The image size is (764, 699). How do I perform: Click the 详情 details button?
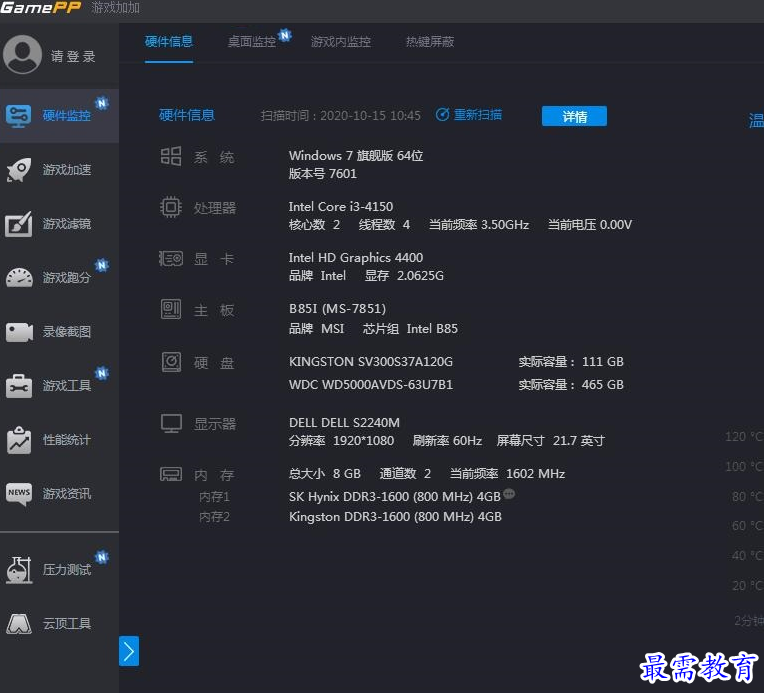pyautogui.click(x=574, y=116)
